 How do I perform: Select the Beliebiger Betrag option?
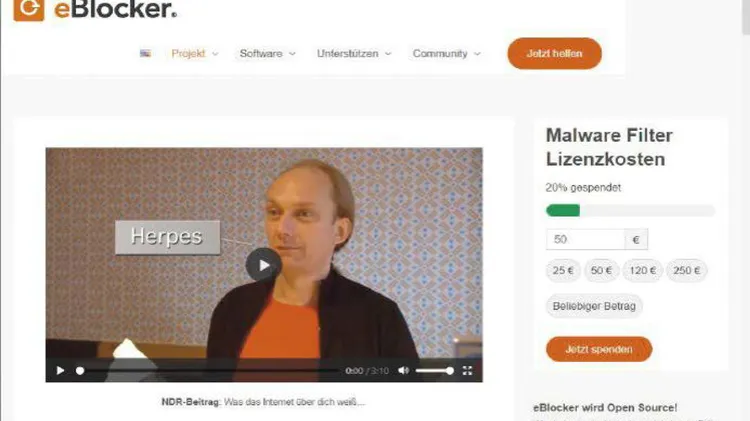coord(594,306)
